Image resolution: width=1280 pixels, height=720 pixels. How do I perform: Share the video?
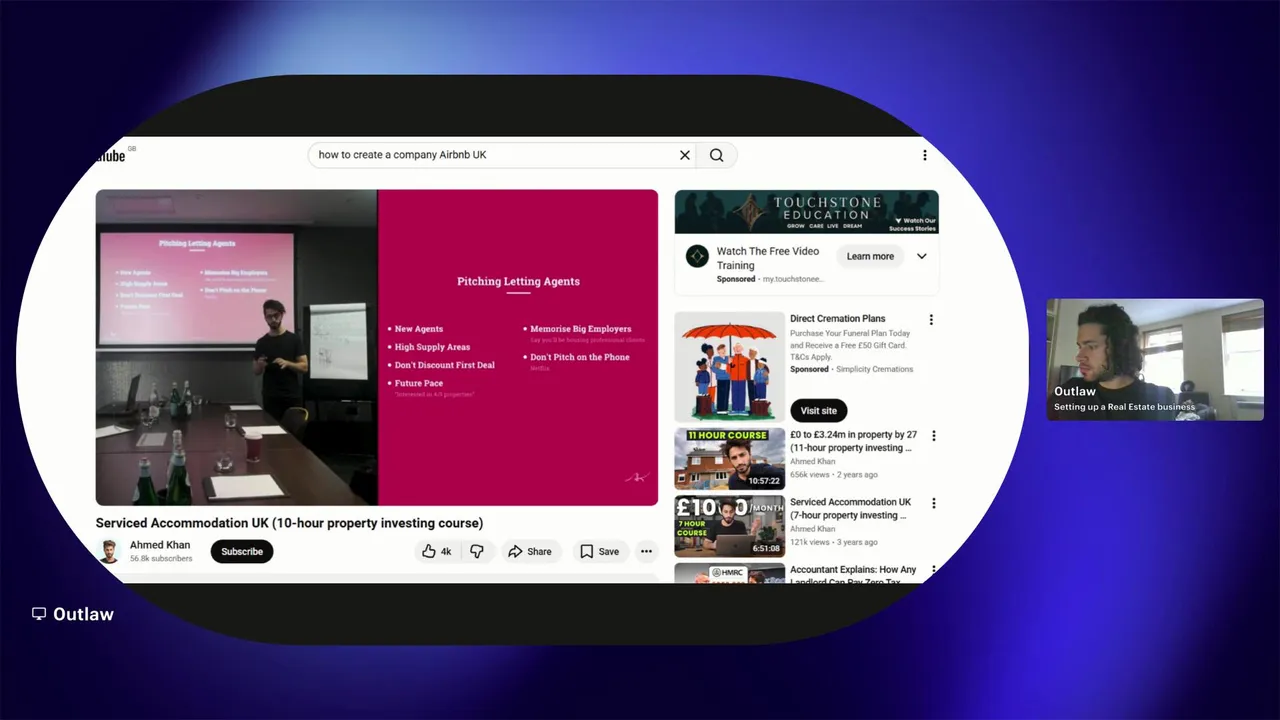[530, 551]
